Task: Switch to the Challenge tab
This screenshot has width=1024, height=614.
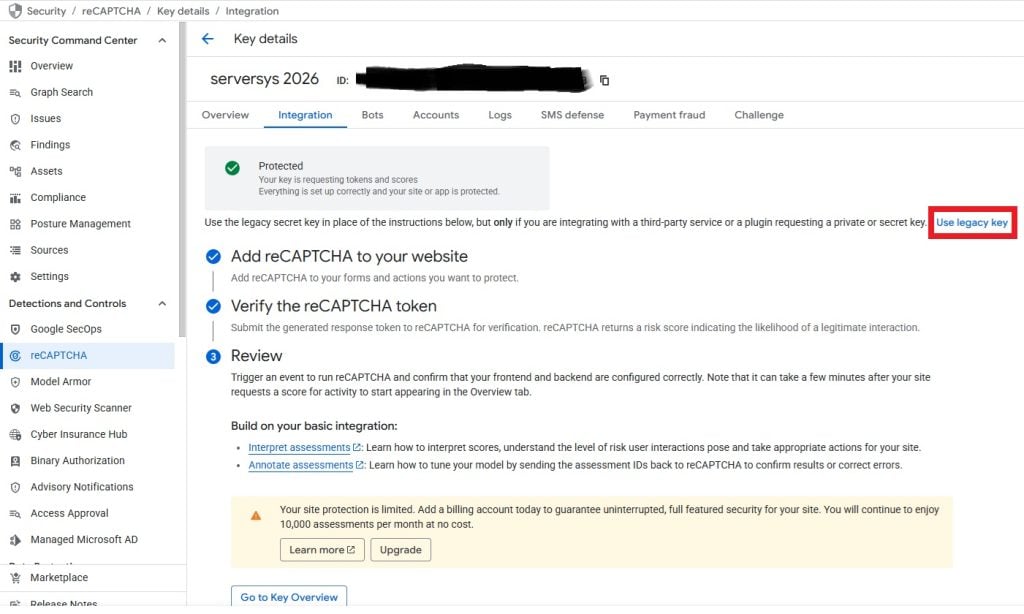Action: tap(759, 115)
